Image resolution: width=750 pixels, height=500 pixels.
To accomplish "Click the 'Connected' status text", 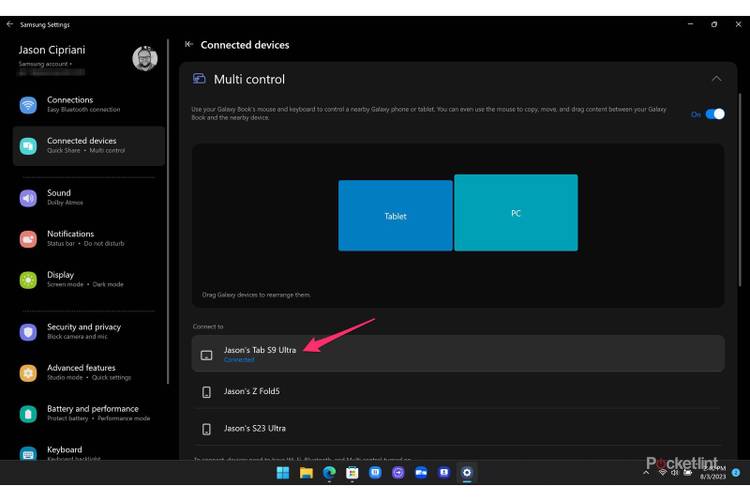I will pyautogui.click(x=239, y=360).
